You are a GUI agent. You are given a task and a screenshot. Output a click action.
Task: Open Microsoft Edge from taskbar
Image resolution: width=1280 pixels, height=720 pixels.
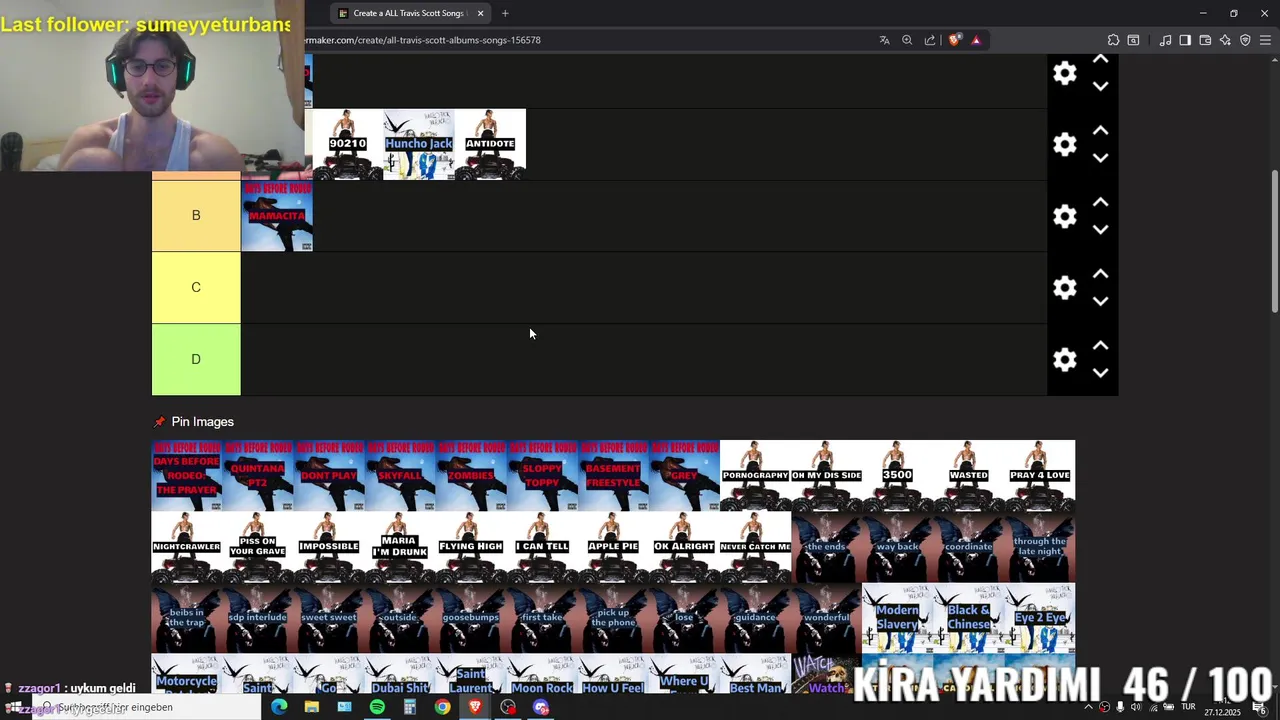[279, 707]
